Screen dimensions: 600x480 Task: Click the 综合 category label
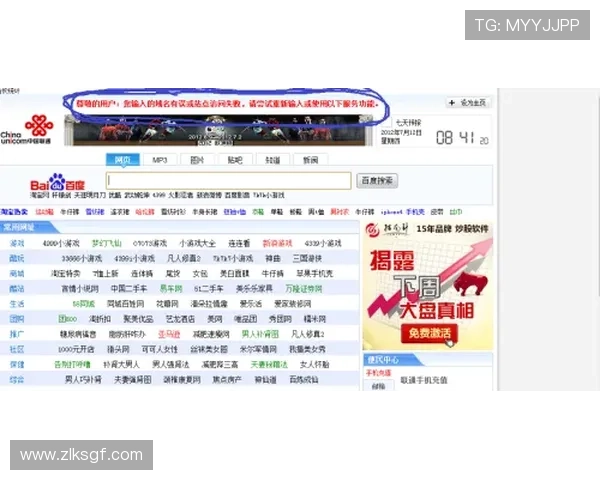(x=17, y=379)
